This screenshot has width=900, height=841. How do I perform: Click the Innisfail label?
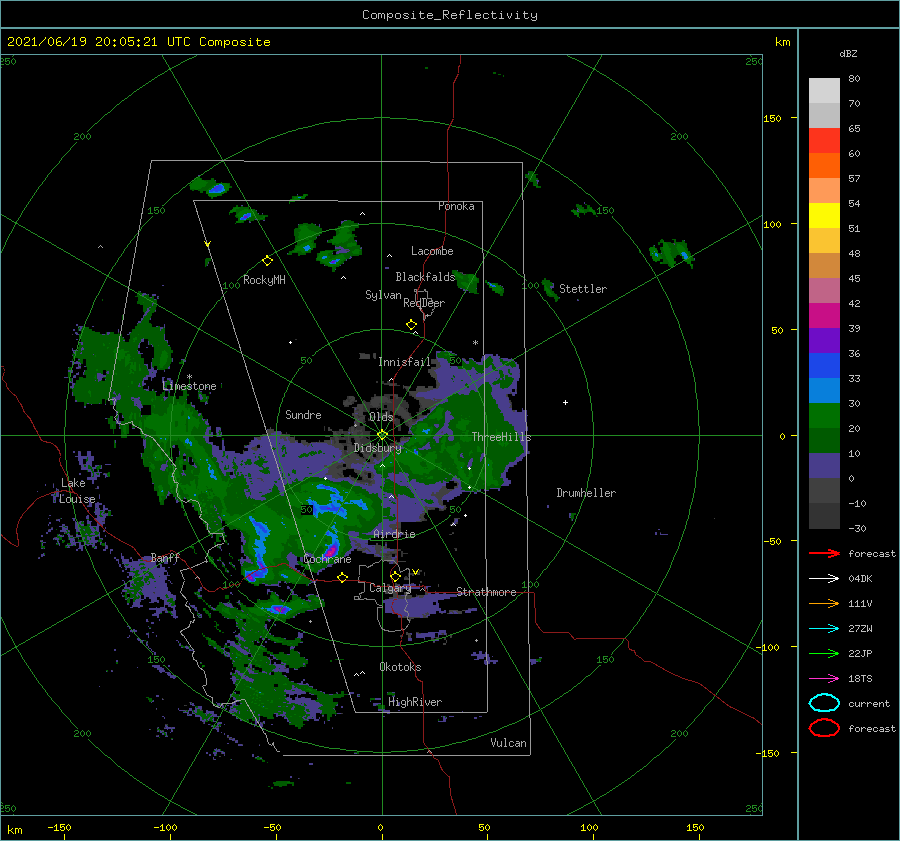coord(404,362)
